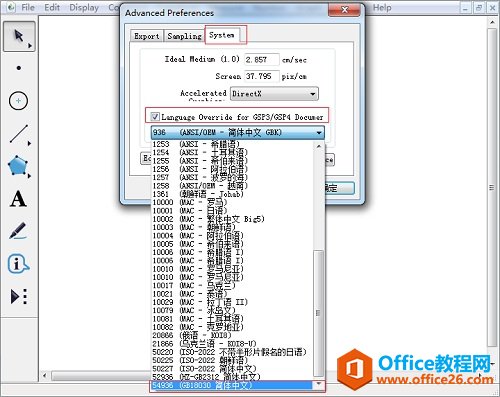Select the Information tool
This screenshot has width=500, height=397.
pos(18,264)
